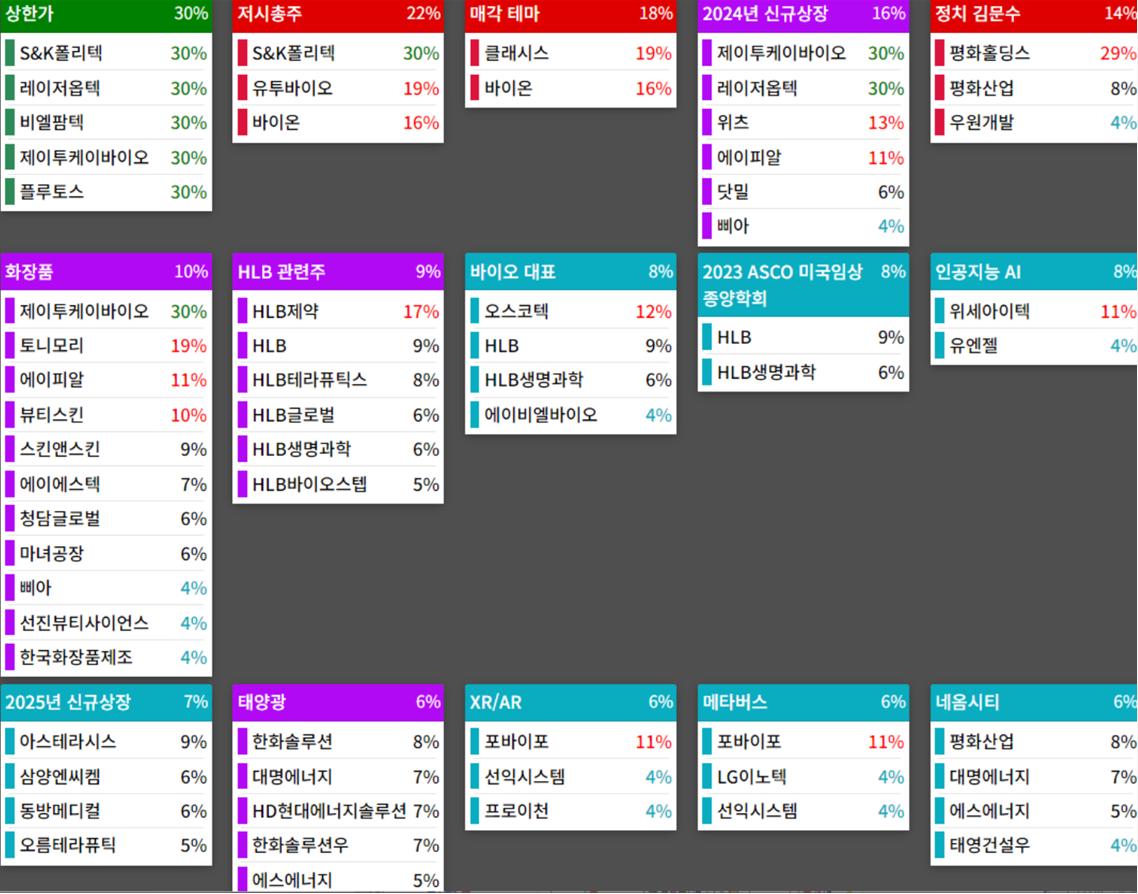Select 아스테라시스 in the 2025년 신규상장 card
Screen dimensions: 1138x894
[106, 742]
